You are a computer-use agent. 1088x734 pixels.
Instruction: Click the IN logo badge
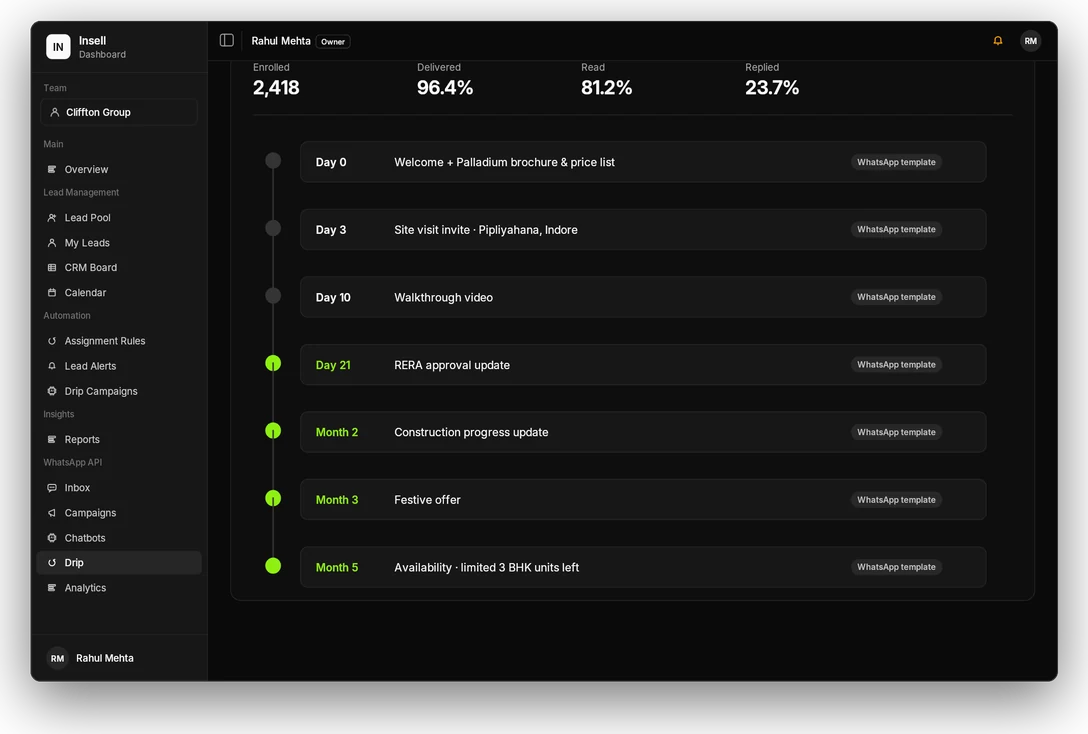pyautogui.click(x=58, y=46)
